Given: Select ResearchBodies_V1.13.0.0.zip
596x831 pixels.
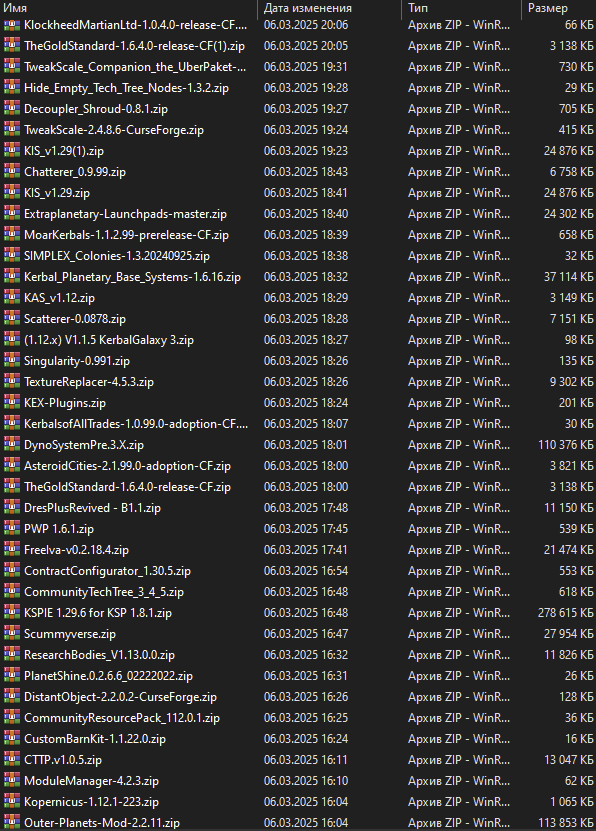Looking at the screenshot, I should tap(99, 655).
